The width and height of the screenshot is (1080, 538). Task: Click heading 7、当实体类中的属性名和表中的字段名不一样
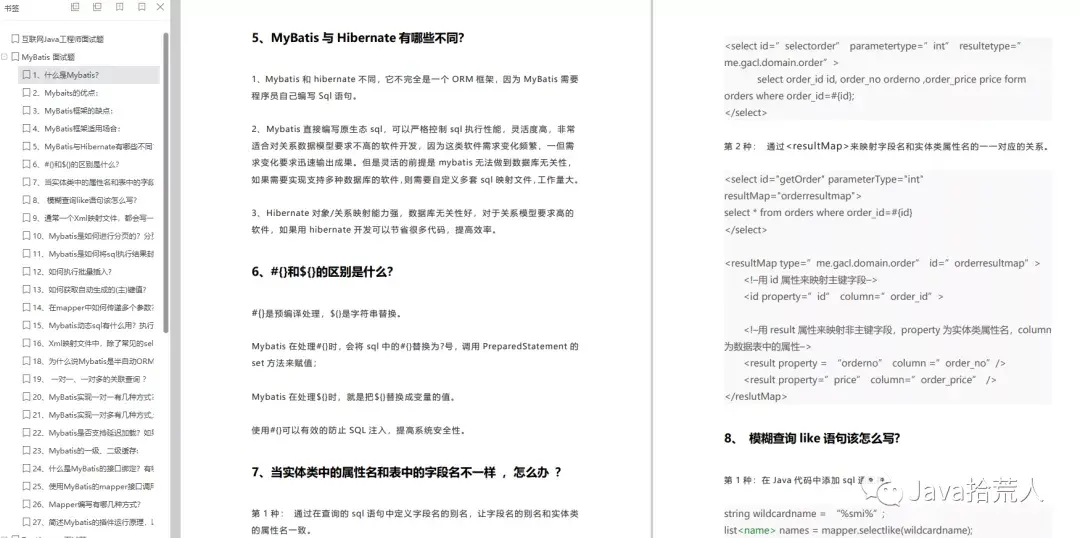(406, 473)
